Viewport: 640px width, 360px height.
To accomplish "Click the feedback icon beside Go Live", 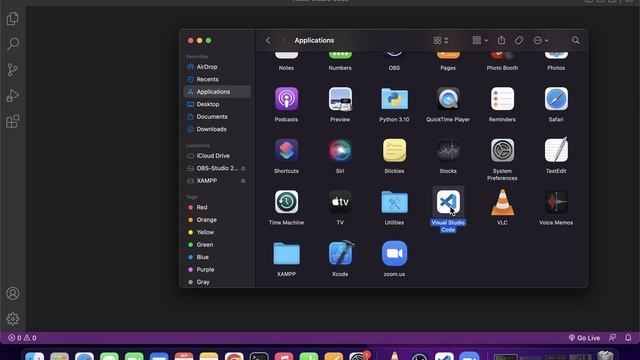I will [612, 338].
